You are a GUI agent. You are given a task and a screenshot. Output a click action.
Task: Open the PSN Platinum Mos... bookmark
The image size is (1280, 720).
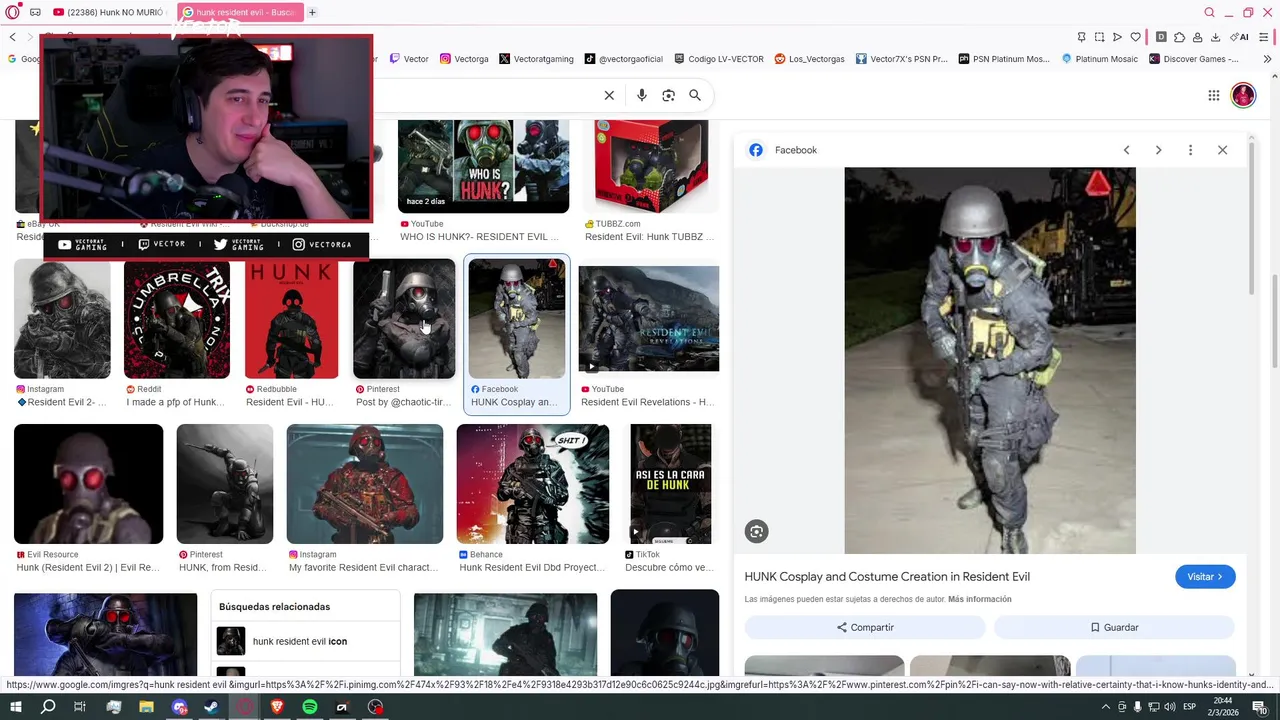pyautogui.click(x=1004, y=59)
